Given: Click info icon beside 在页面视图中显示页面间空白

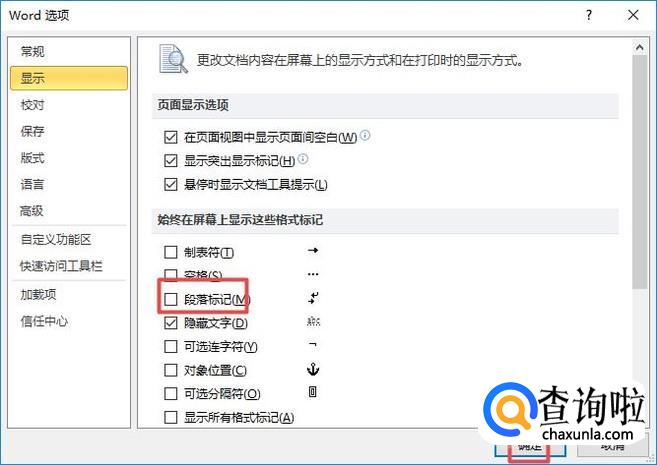Looking at the screenshot, I should (365, 135).
